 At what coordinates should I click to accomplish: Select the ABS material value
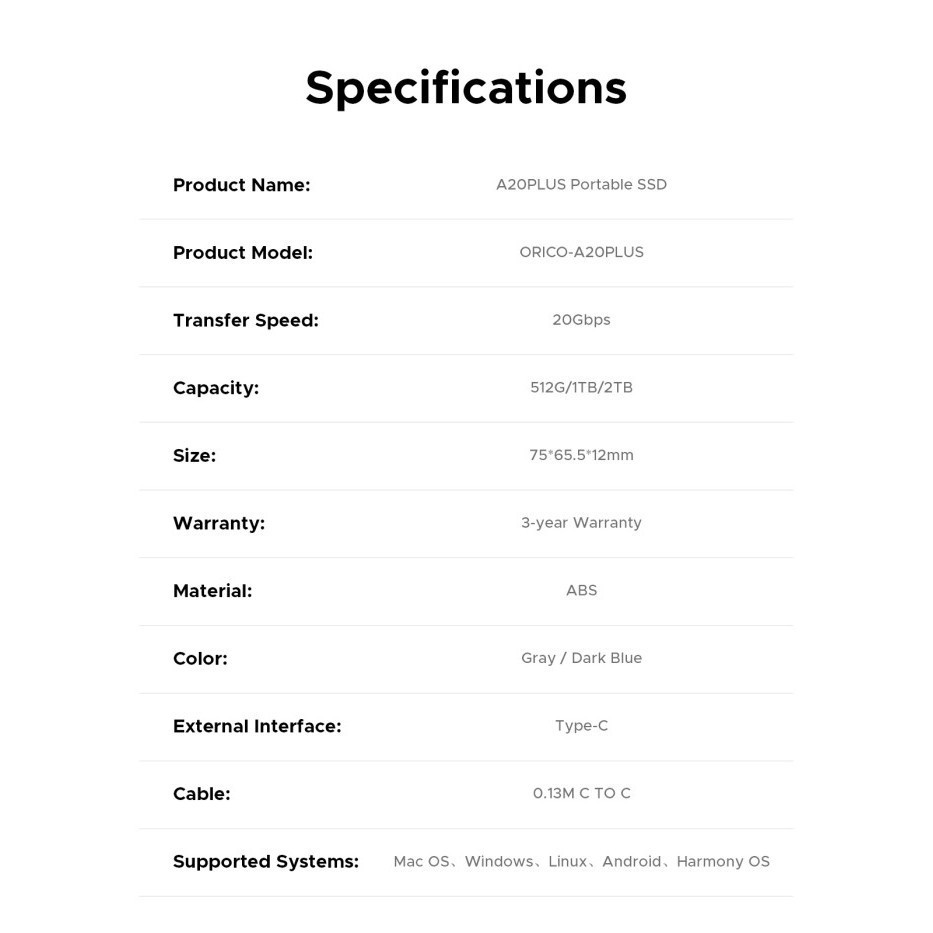(x=581, y=591)
